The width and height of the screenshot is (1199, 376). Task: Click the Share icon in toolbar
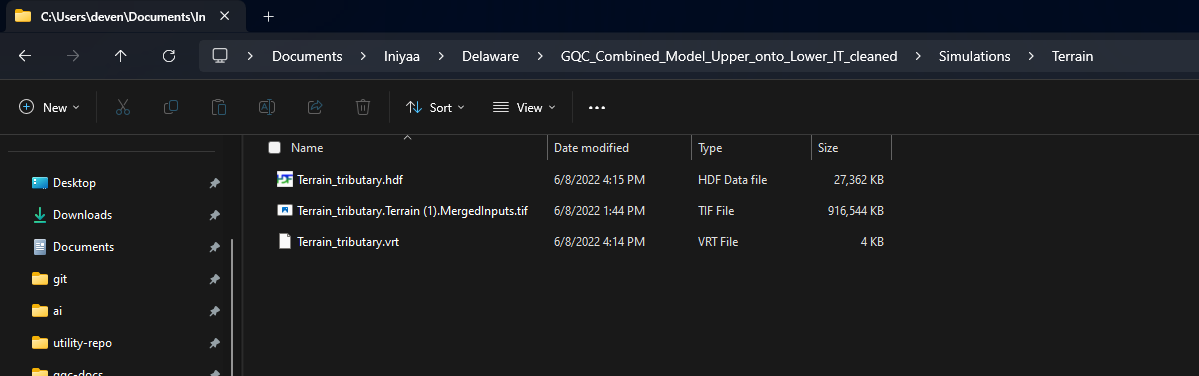(x=315, y=108)
